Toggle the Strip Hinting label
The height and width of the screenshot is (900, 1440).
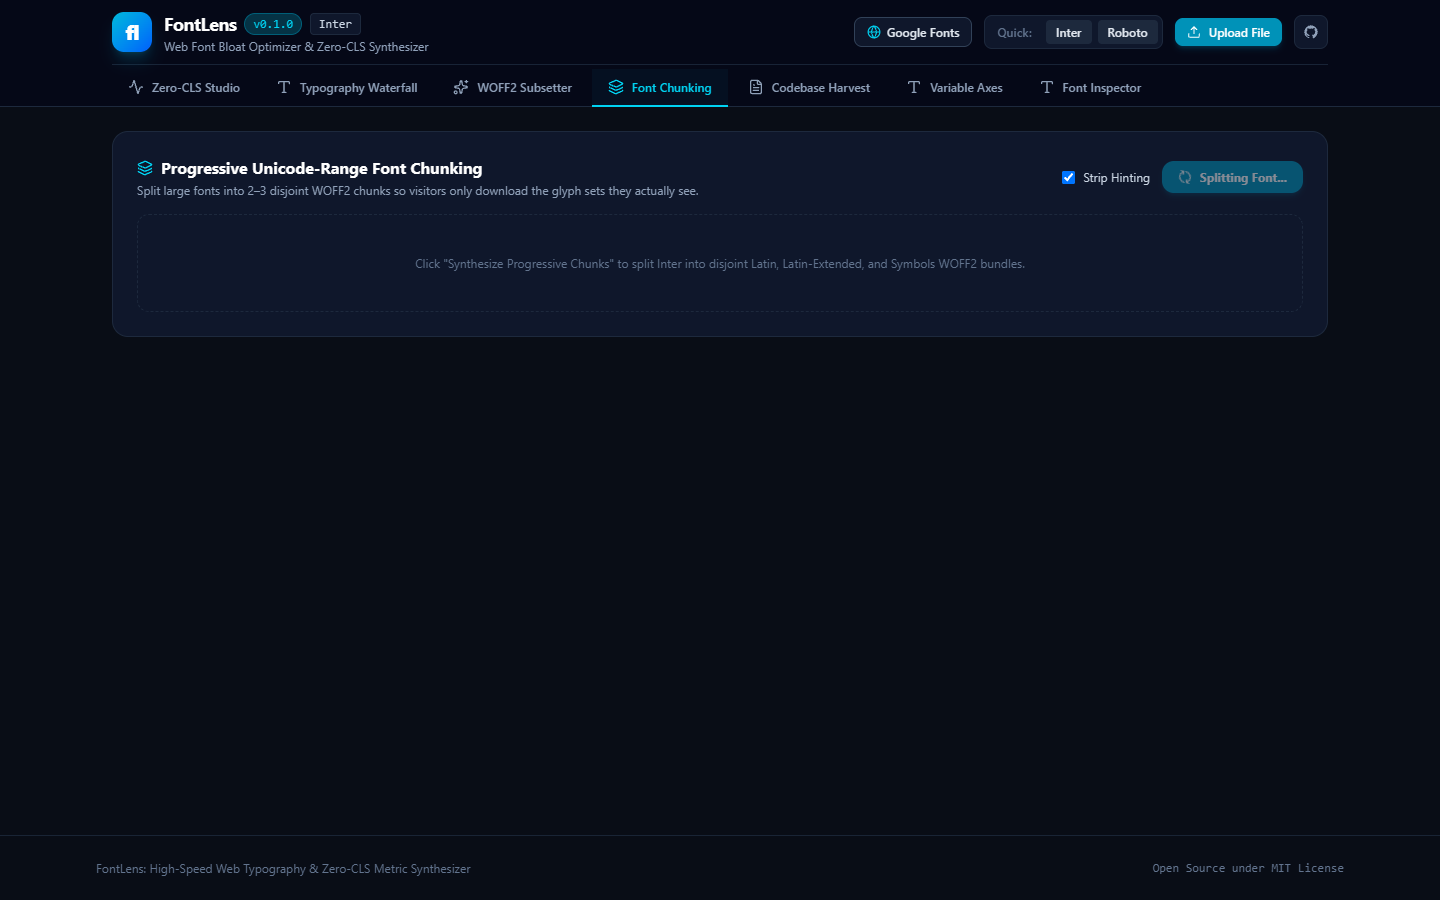tap(1116, 178)
